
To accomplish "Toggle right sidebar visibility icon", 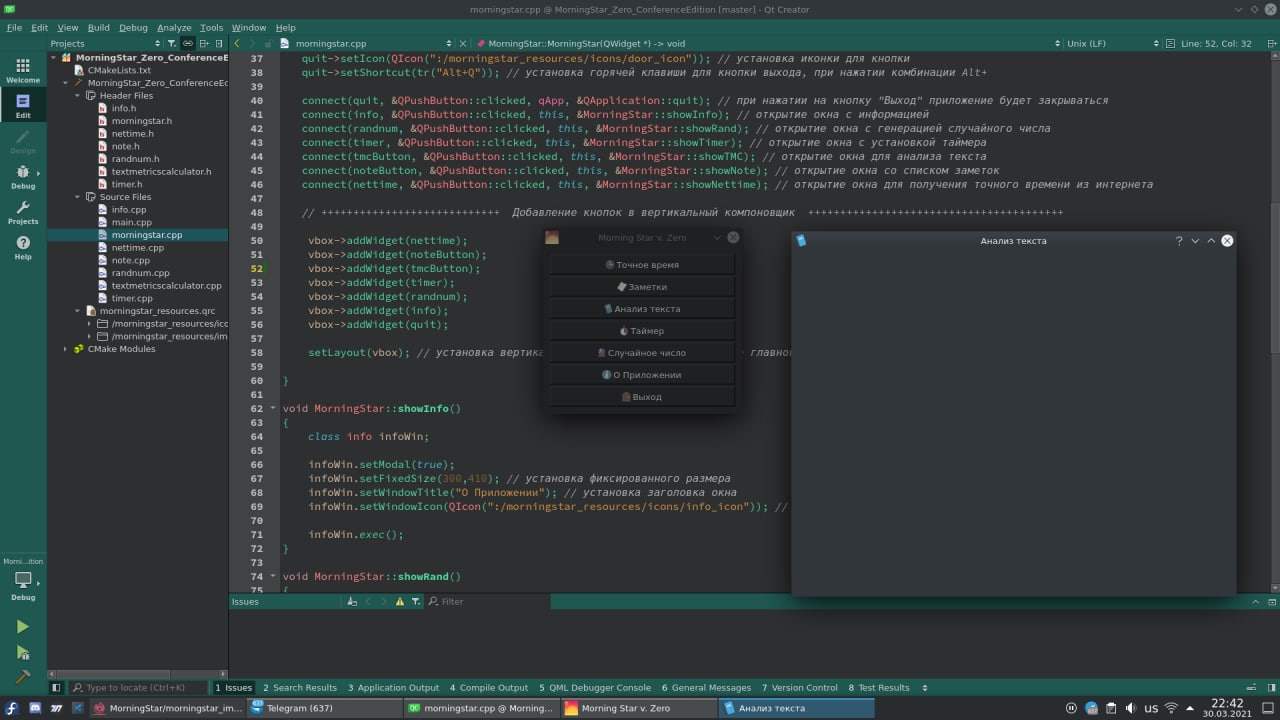I will 1272,688.
